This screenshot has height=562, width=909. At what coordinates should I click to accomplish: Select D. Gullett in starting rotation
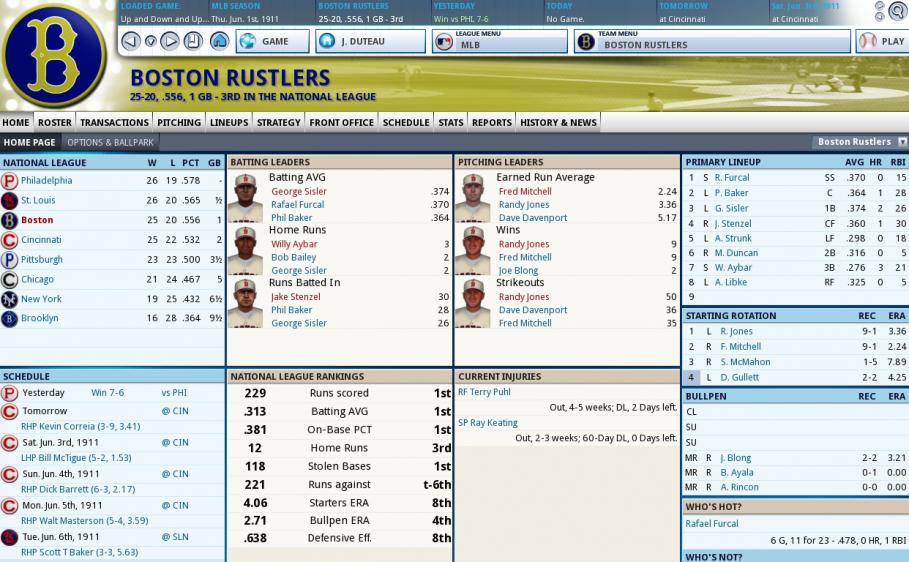click(739, 377)
